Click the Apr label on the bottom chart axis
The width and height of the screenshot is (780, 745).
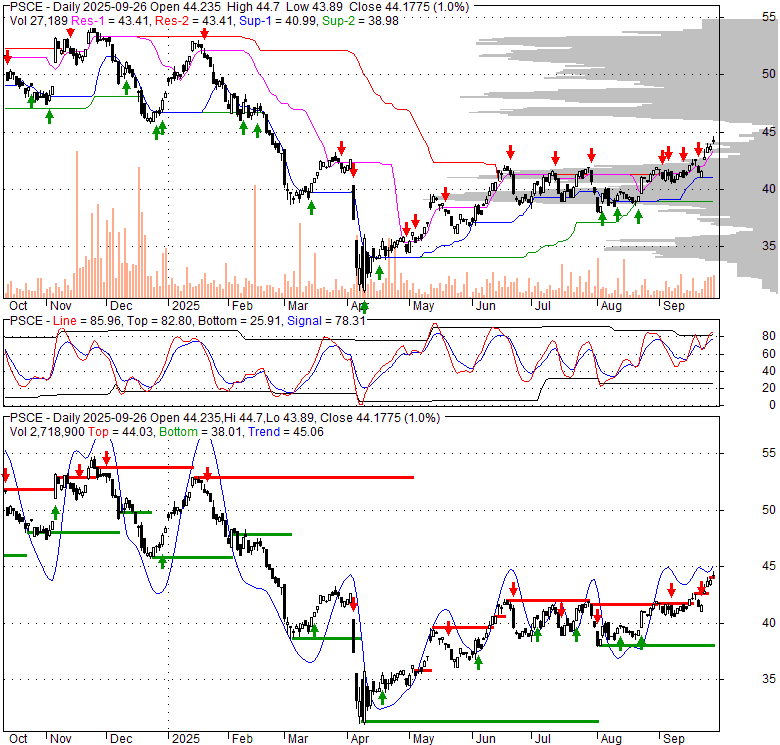click(360, 739)
